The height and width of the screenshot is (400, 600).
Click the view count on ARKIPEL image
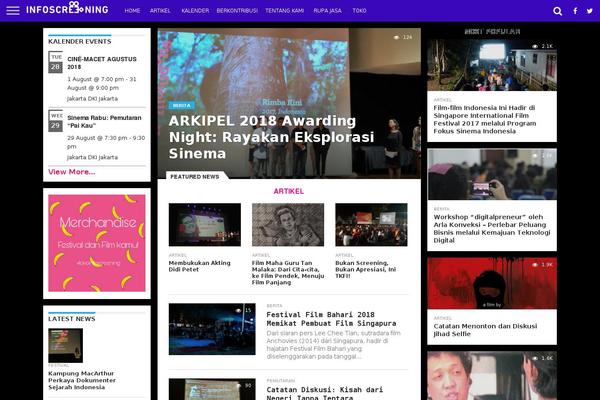click(x=403, y=37)
